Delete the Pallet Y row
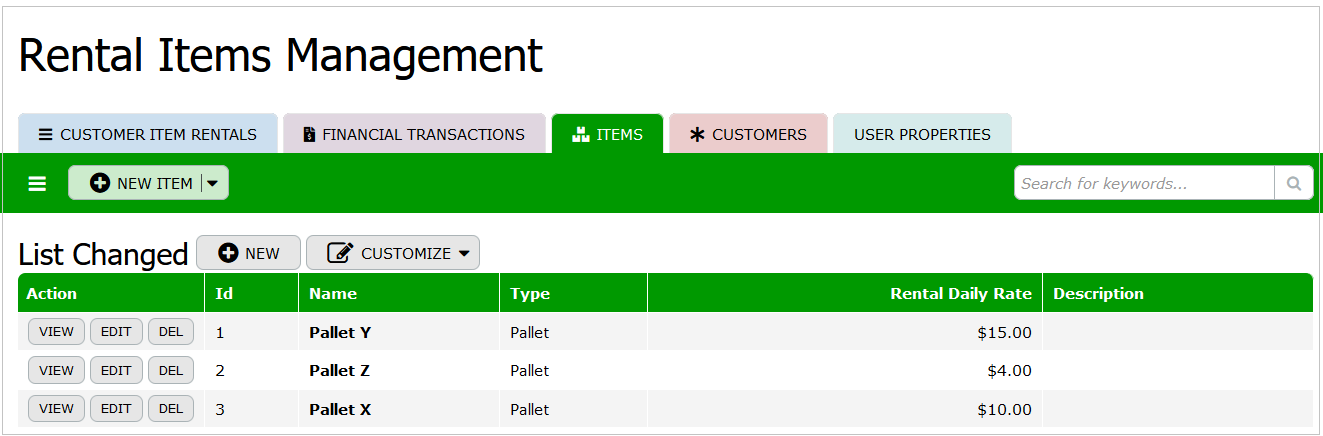1323x436 pixels. [x=171, y=332]
